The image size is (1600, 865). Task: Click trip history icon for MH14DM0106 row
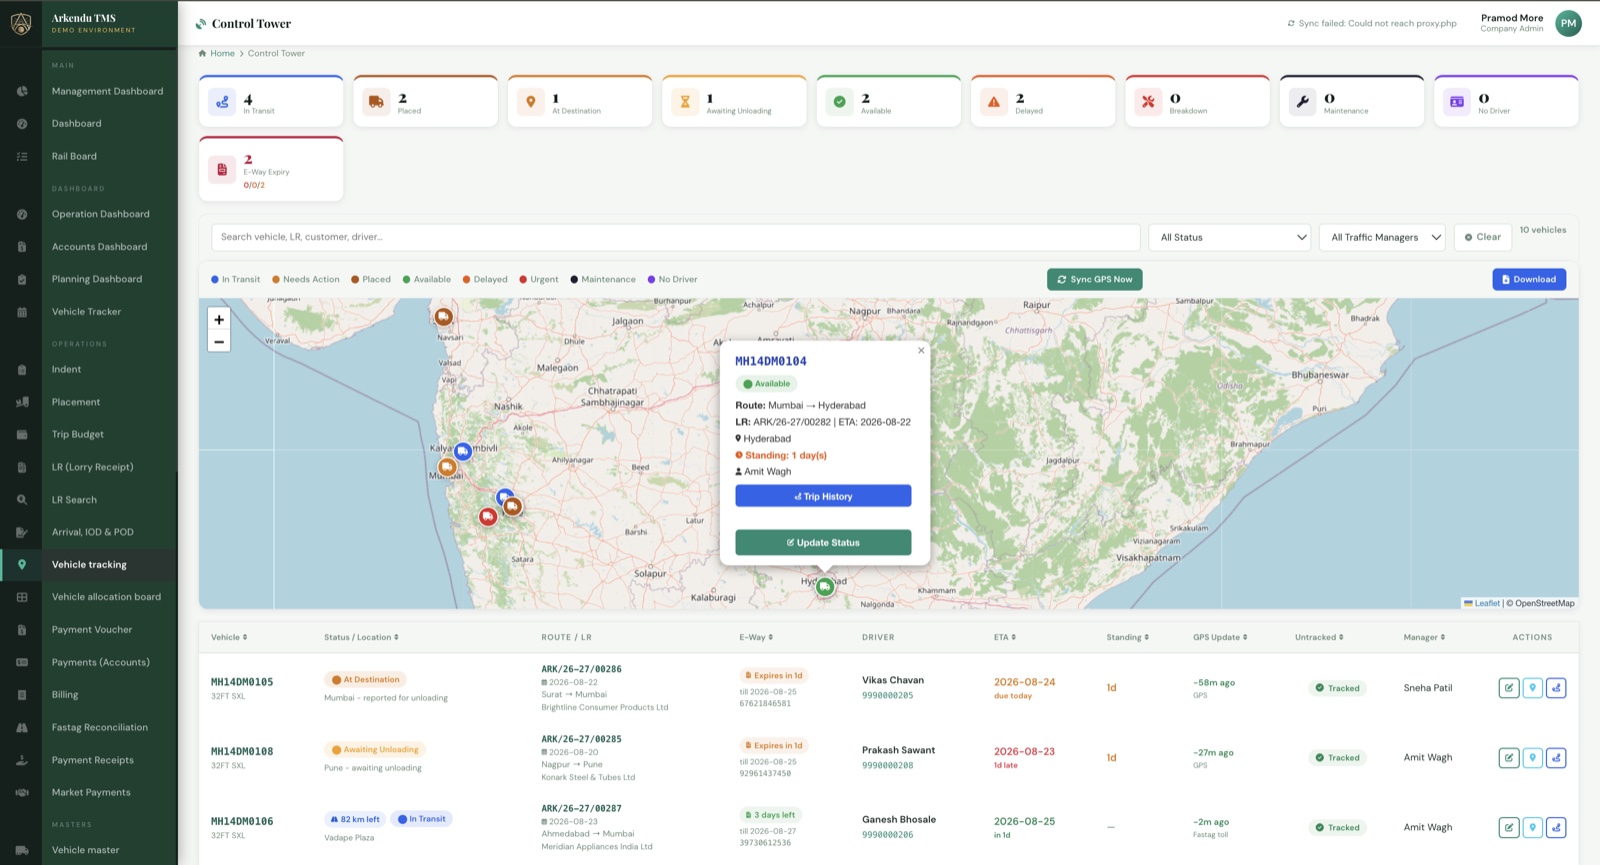(1556, 827)
